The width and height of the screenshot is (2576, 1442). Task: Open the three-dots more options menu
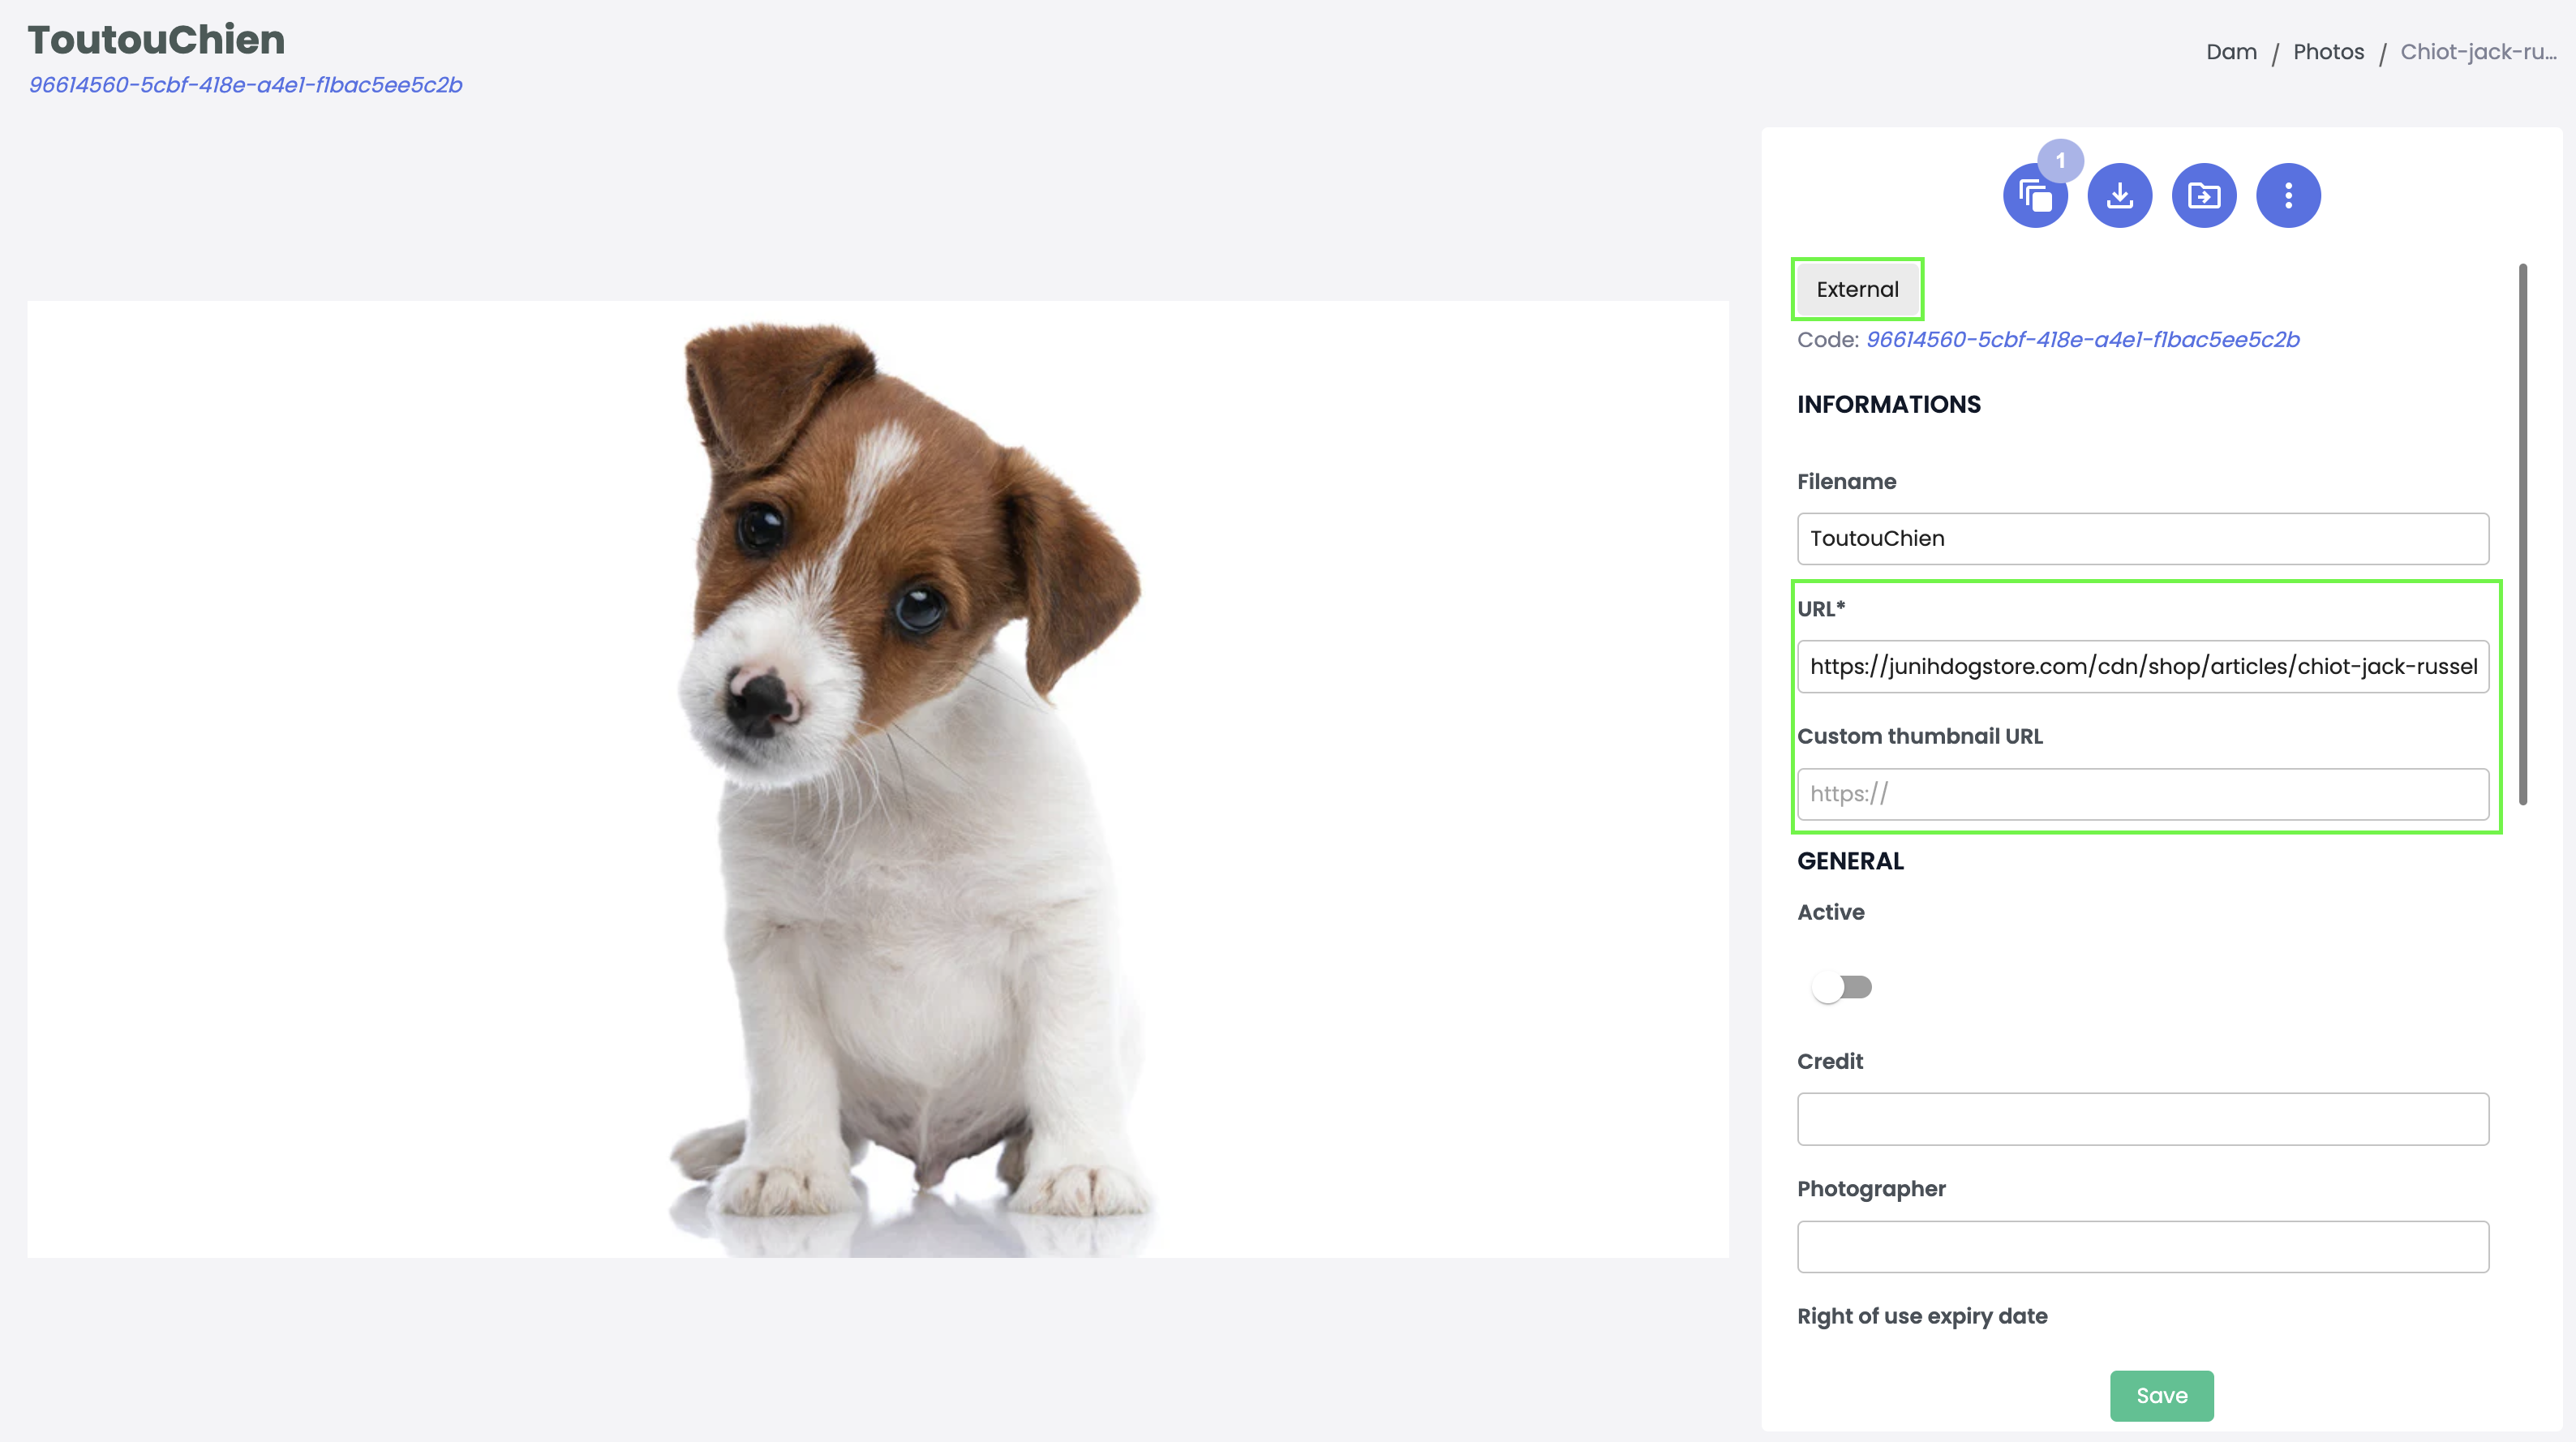click(x=2287, y=195)
